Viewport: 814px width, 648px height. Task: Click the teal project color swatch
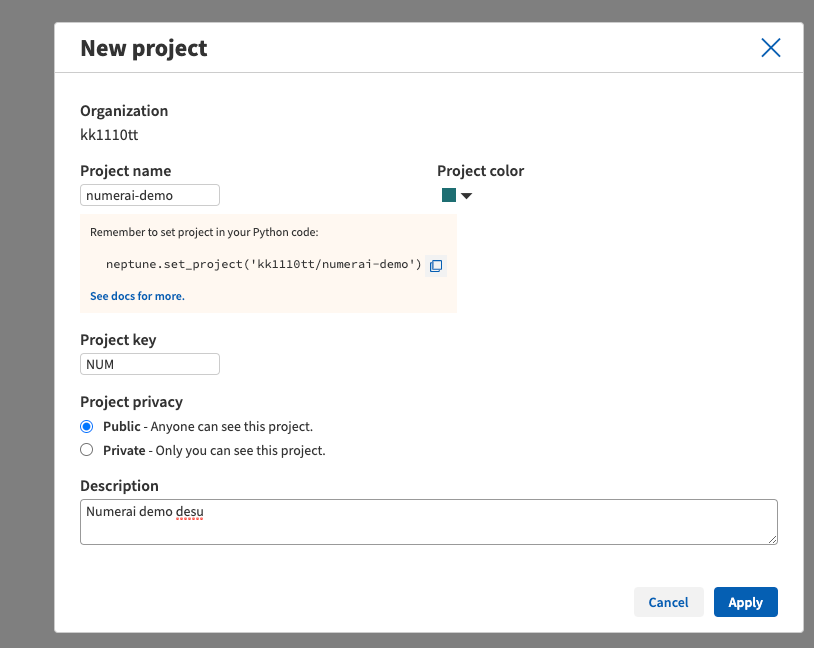pyautogui.click(x=449, y=195)
